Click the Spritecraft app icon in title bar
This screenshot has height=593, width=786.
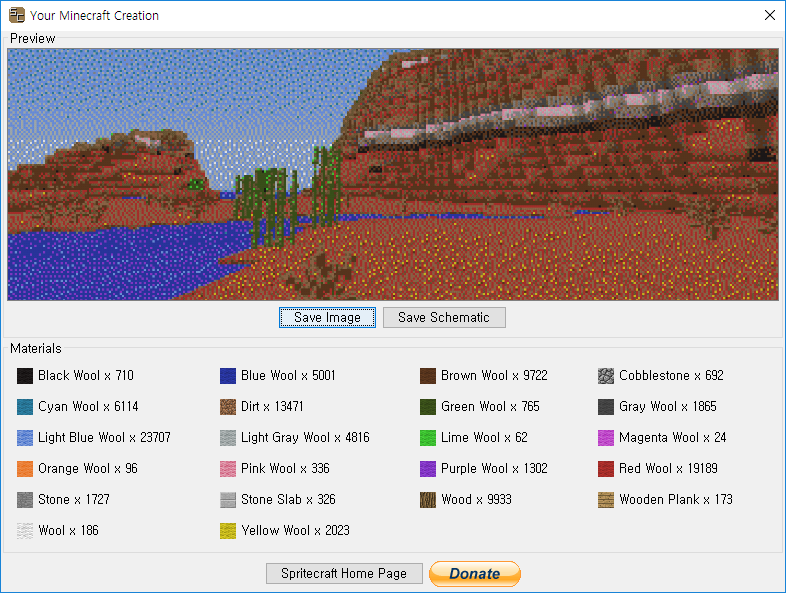[17, 15]
